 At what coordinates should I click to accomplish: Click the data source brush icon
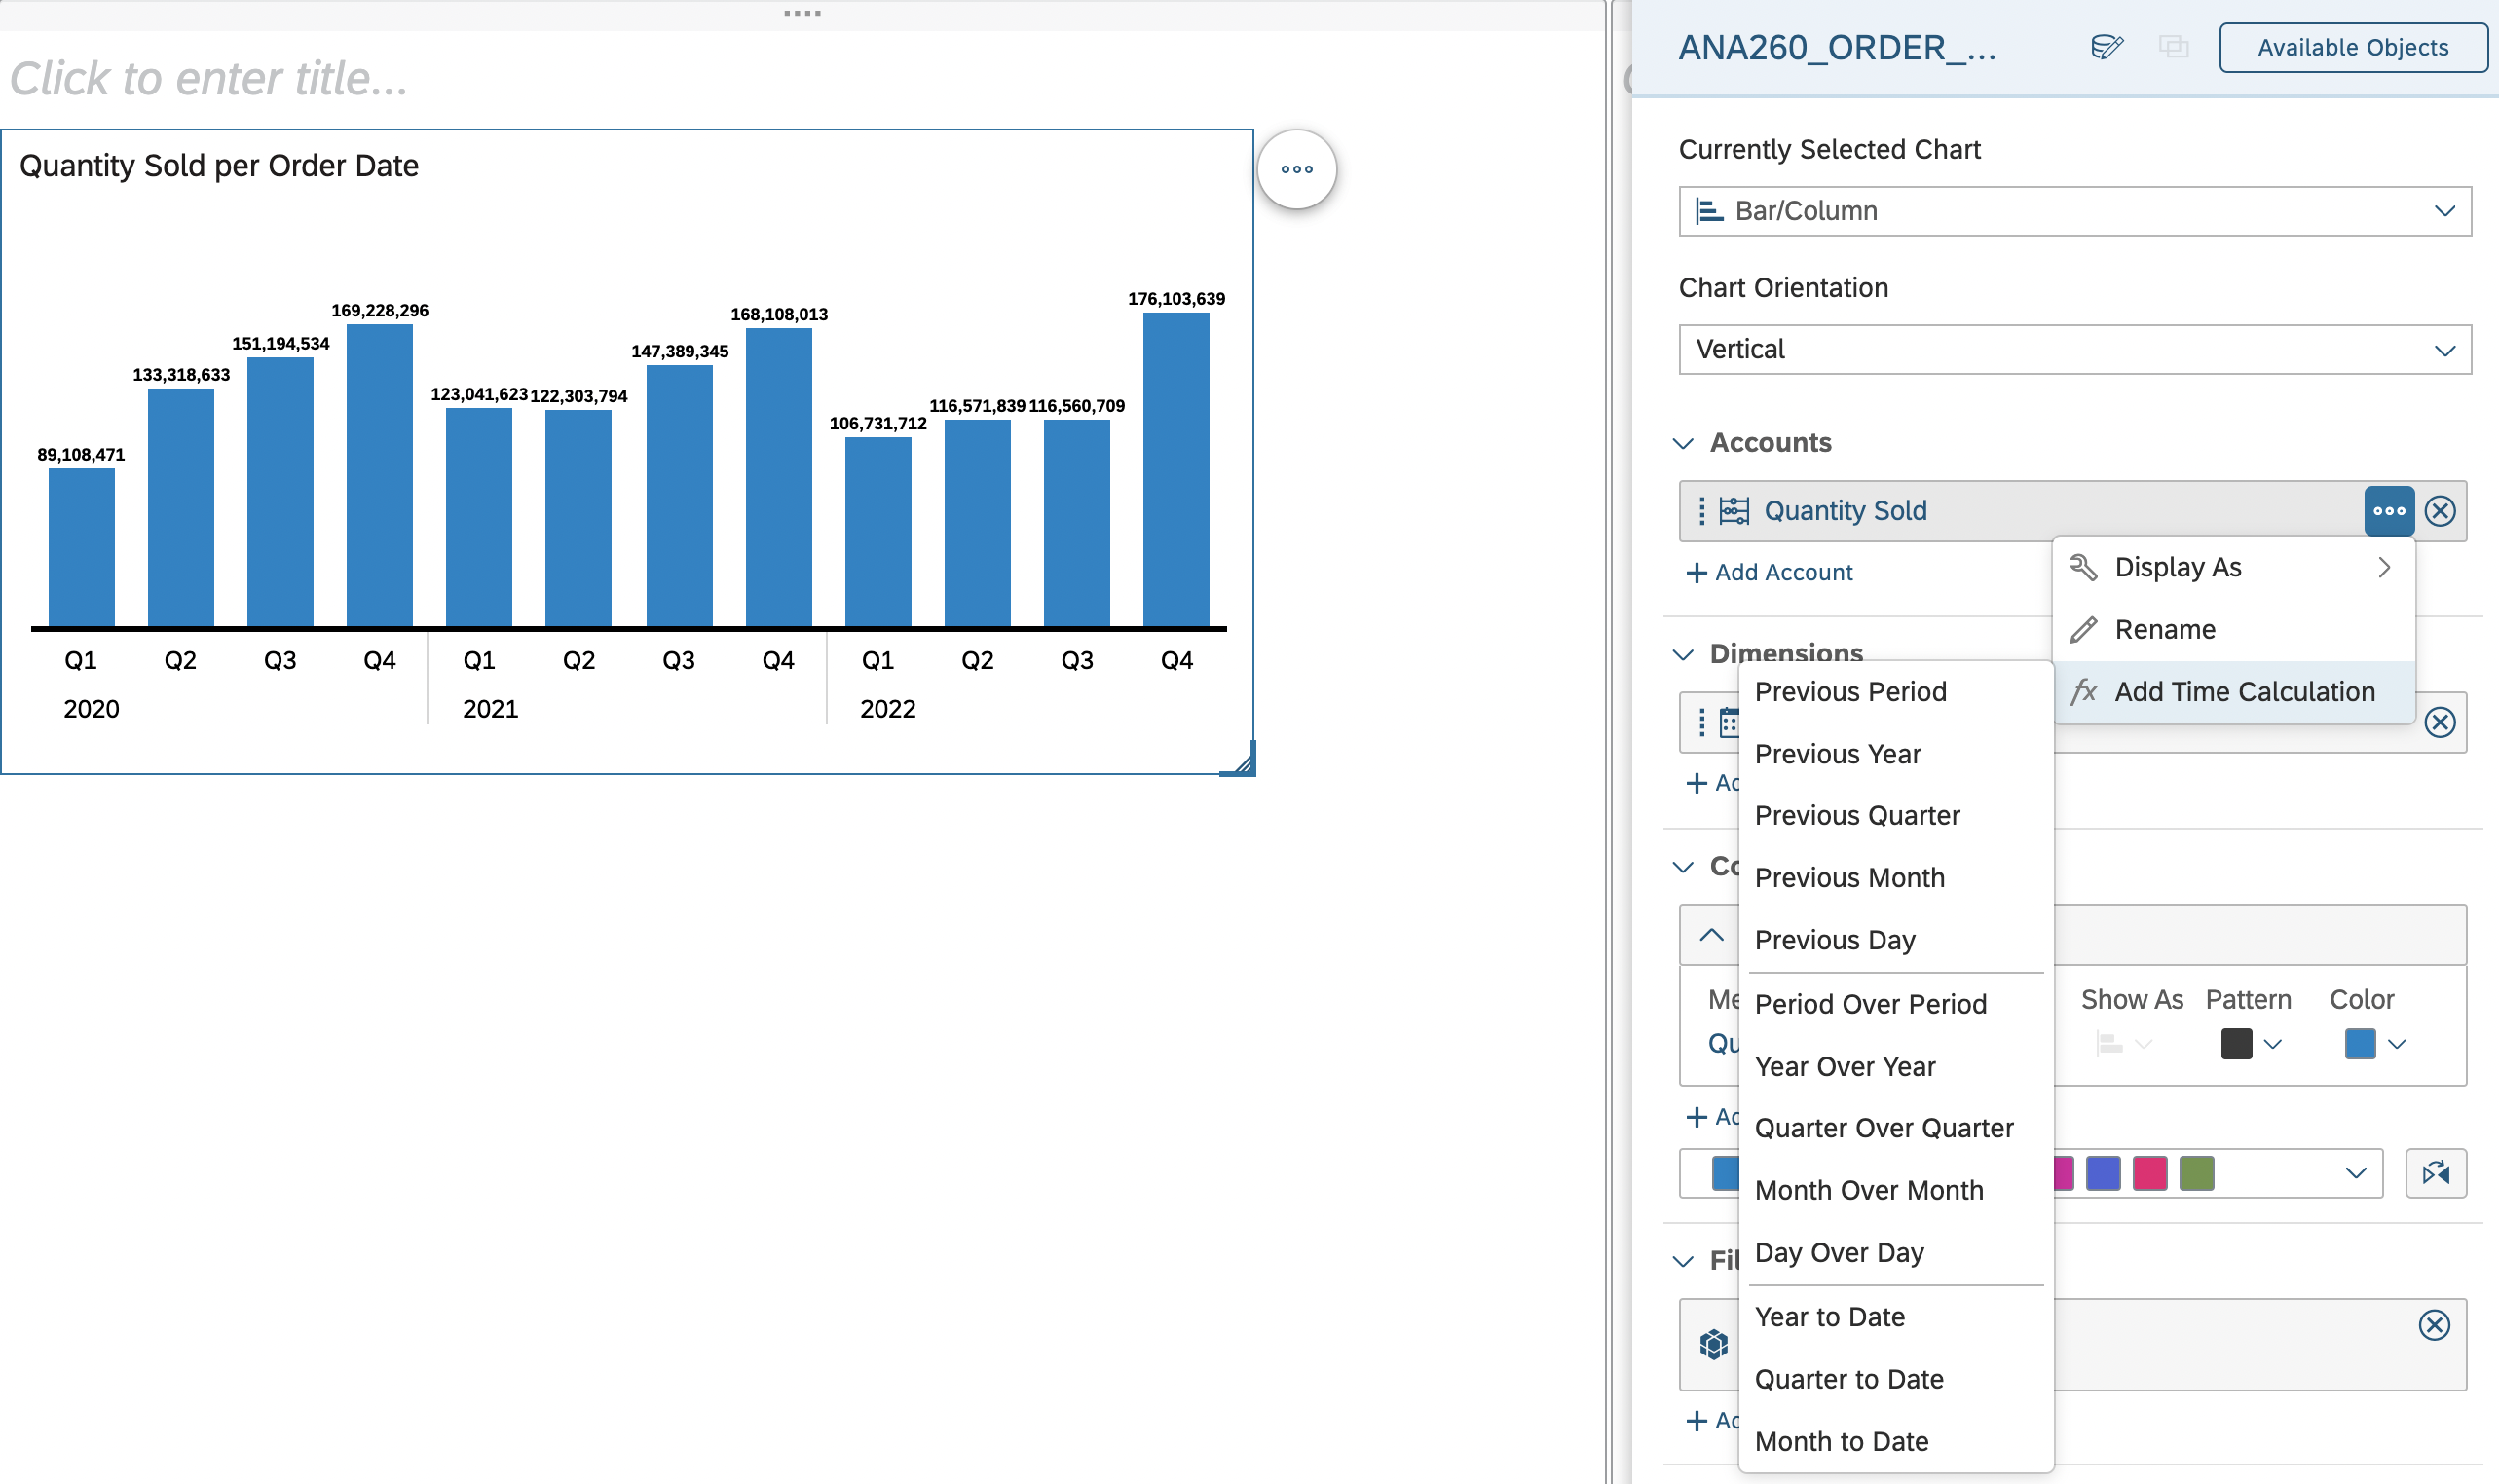(x=2106, y=47)
